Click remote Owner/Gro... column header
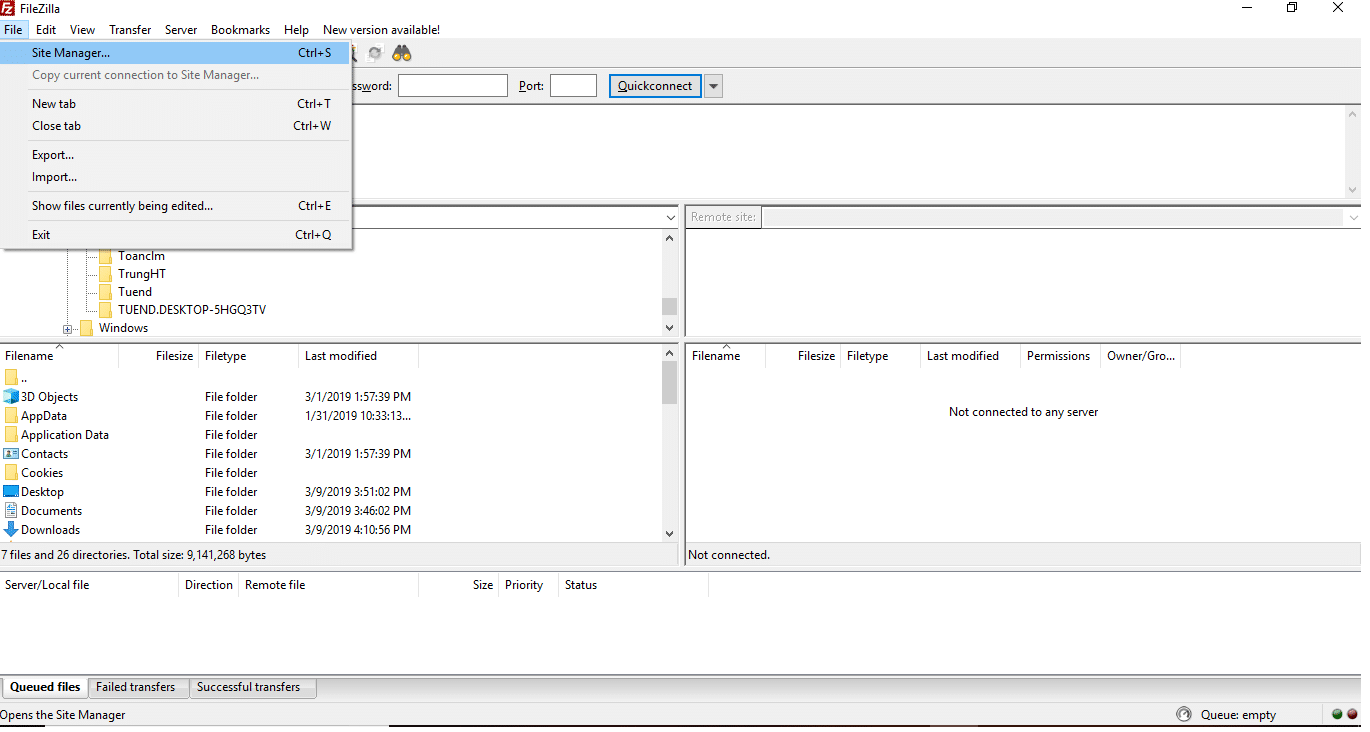The height and width of the screenshot is (732, 1370). click(1141, 356)
